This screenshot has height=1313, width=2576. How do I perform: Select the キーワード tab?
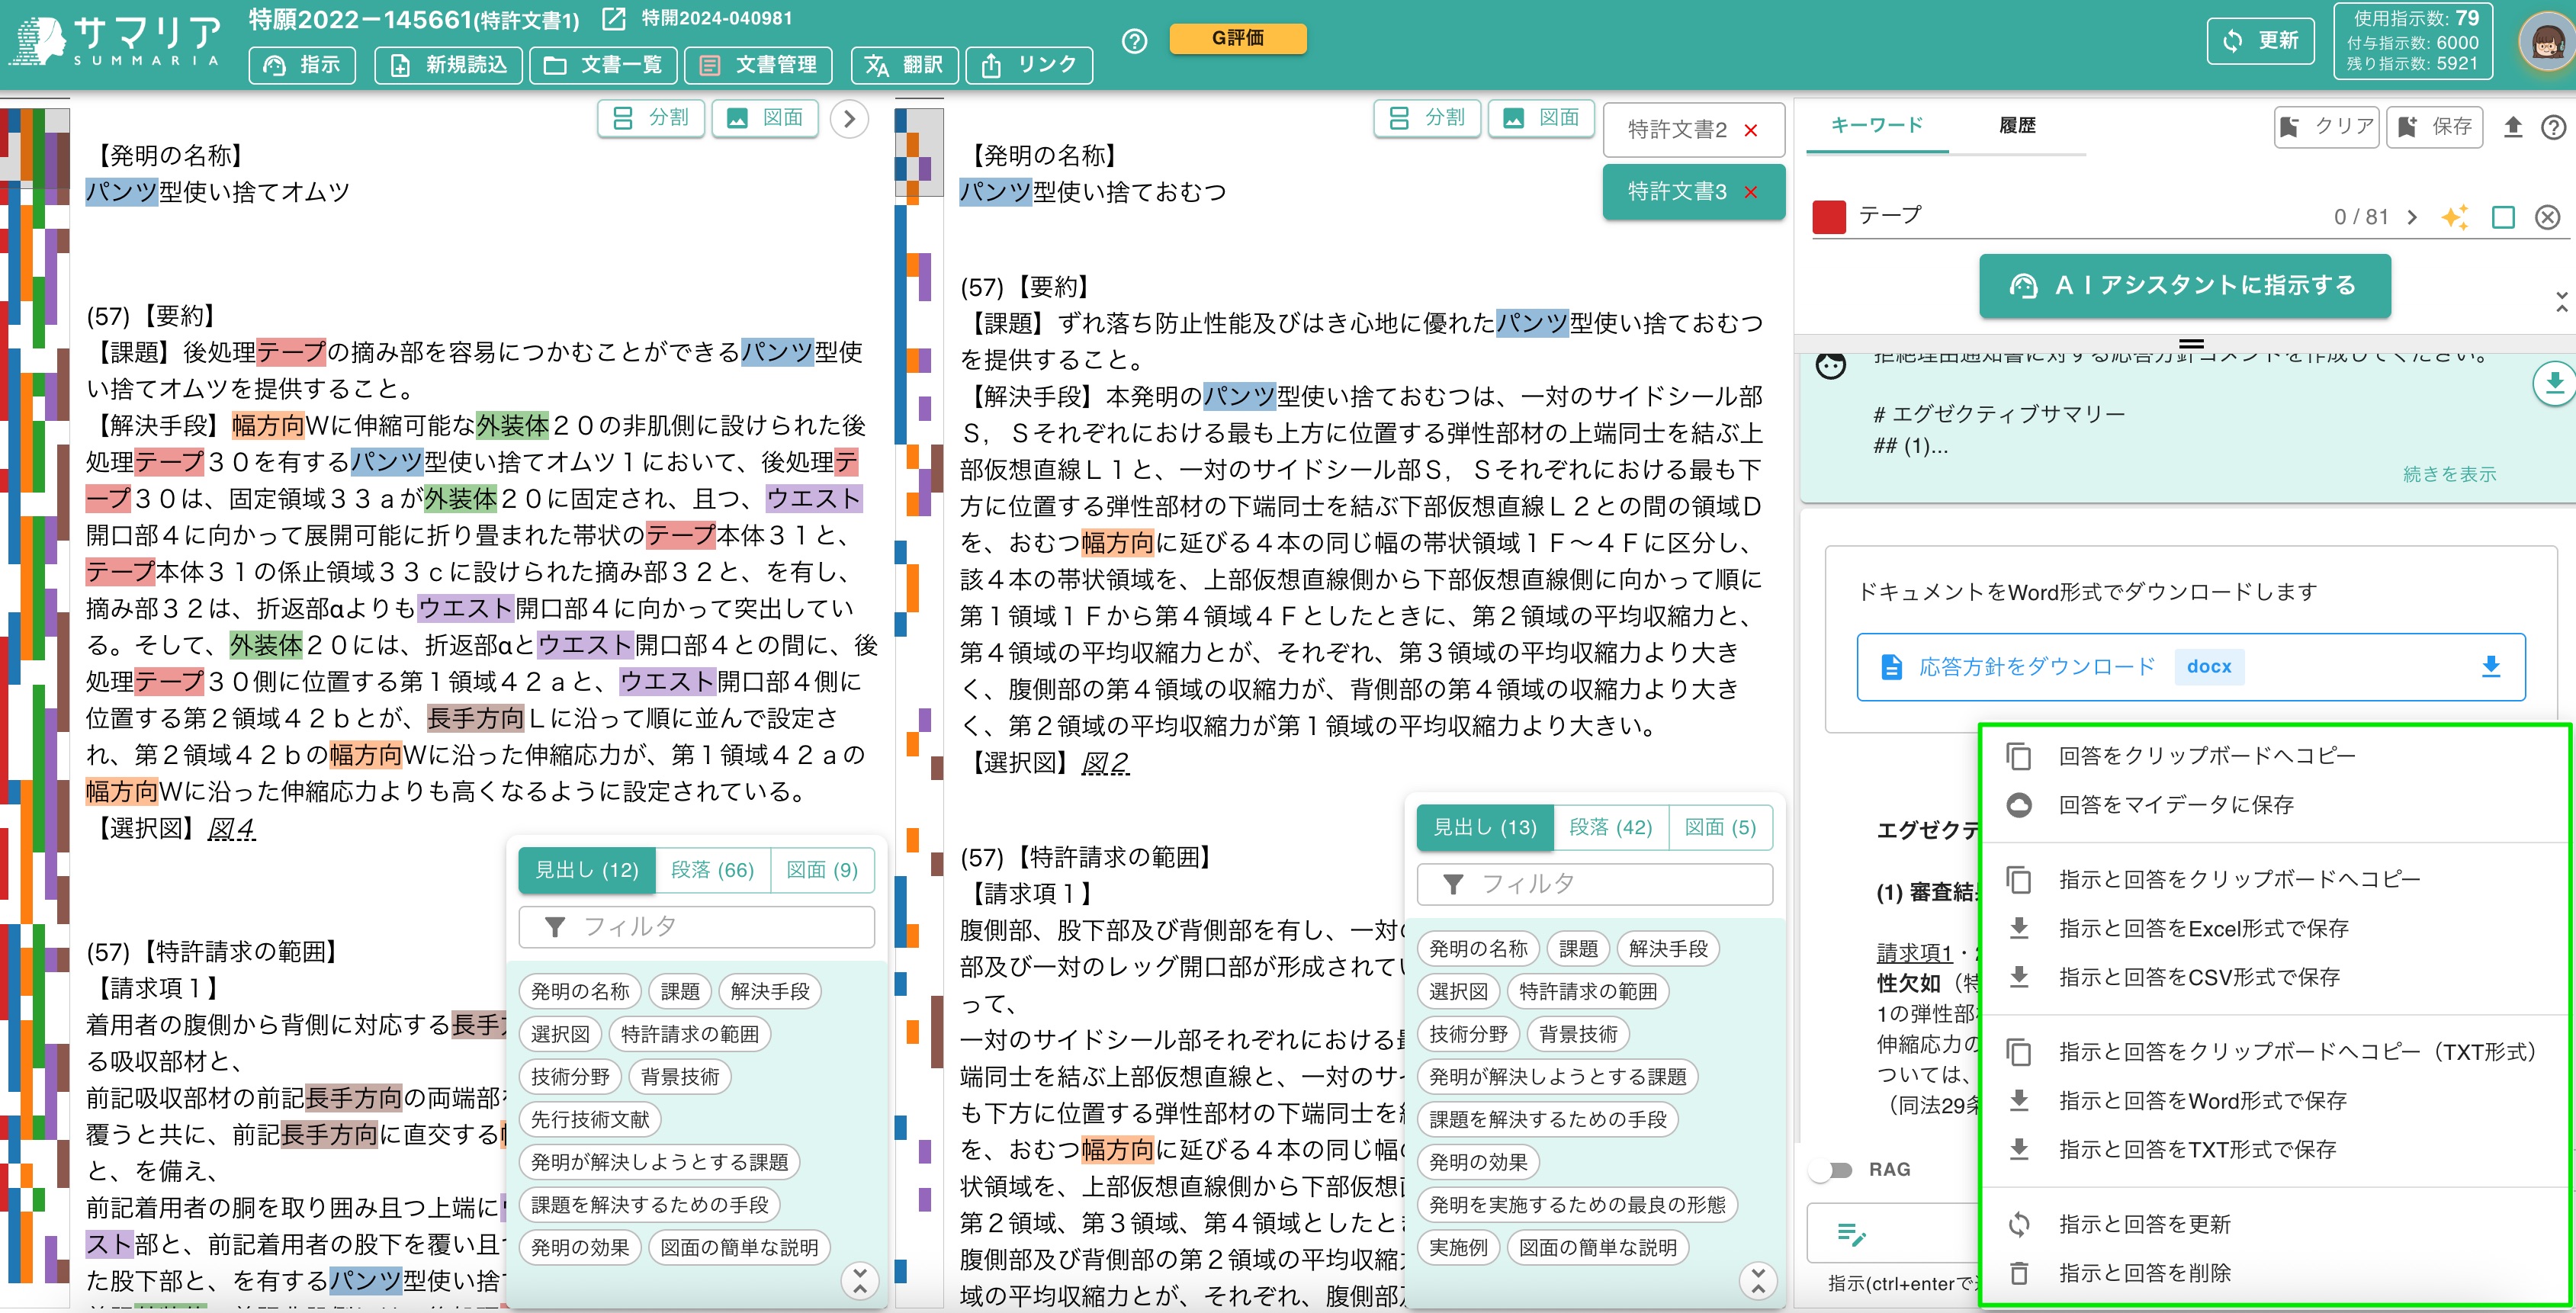tap(1876, 126)
